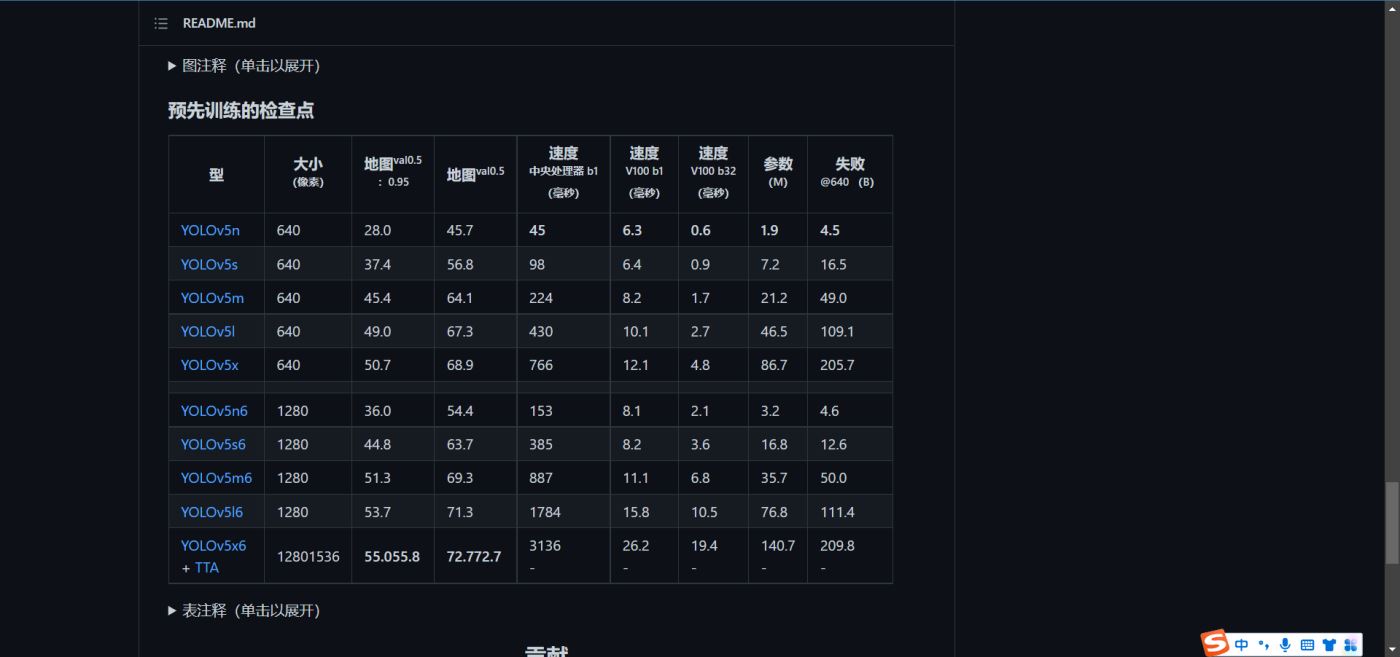This screenshot has height=657, width=1400.
Task: Click the 速度 中央处理器 b1 column header
Action: coord(563,174)
